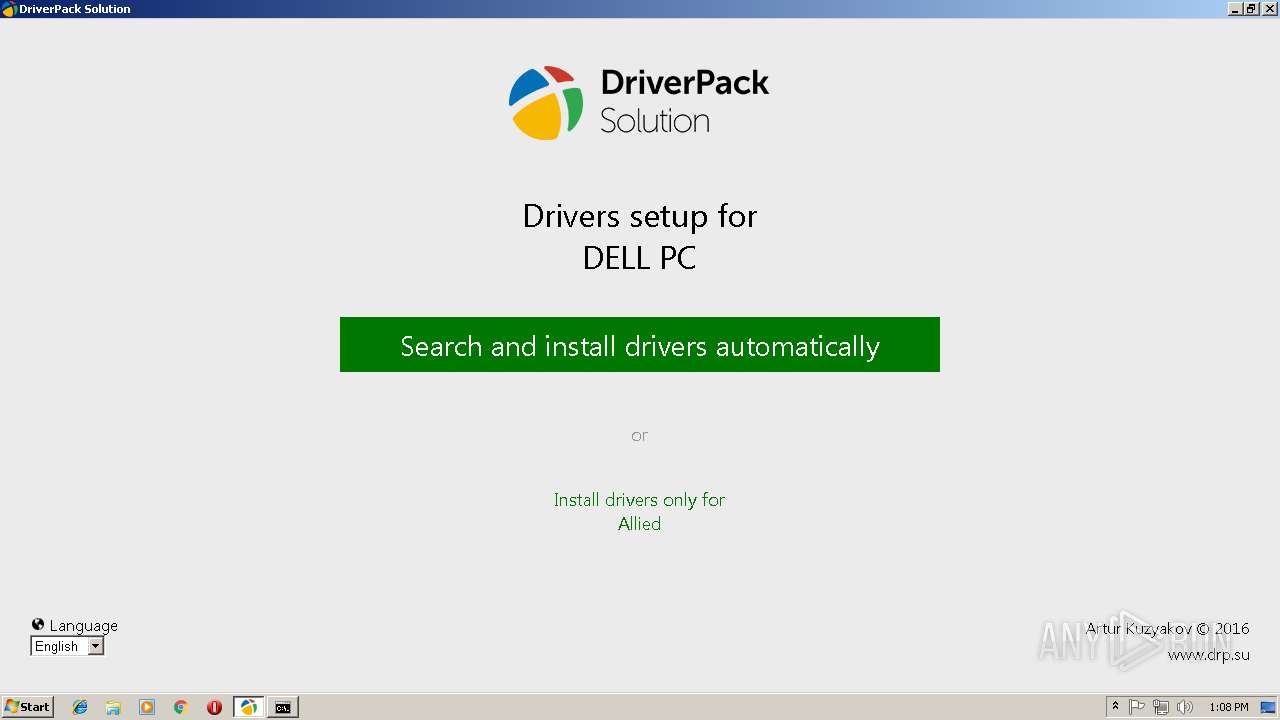Open Internet Explorer from taskbar
The image size is (1280, 720).
[x=80, y=707]
